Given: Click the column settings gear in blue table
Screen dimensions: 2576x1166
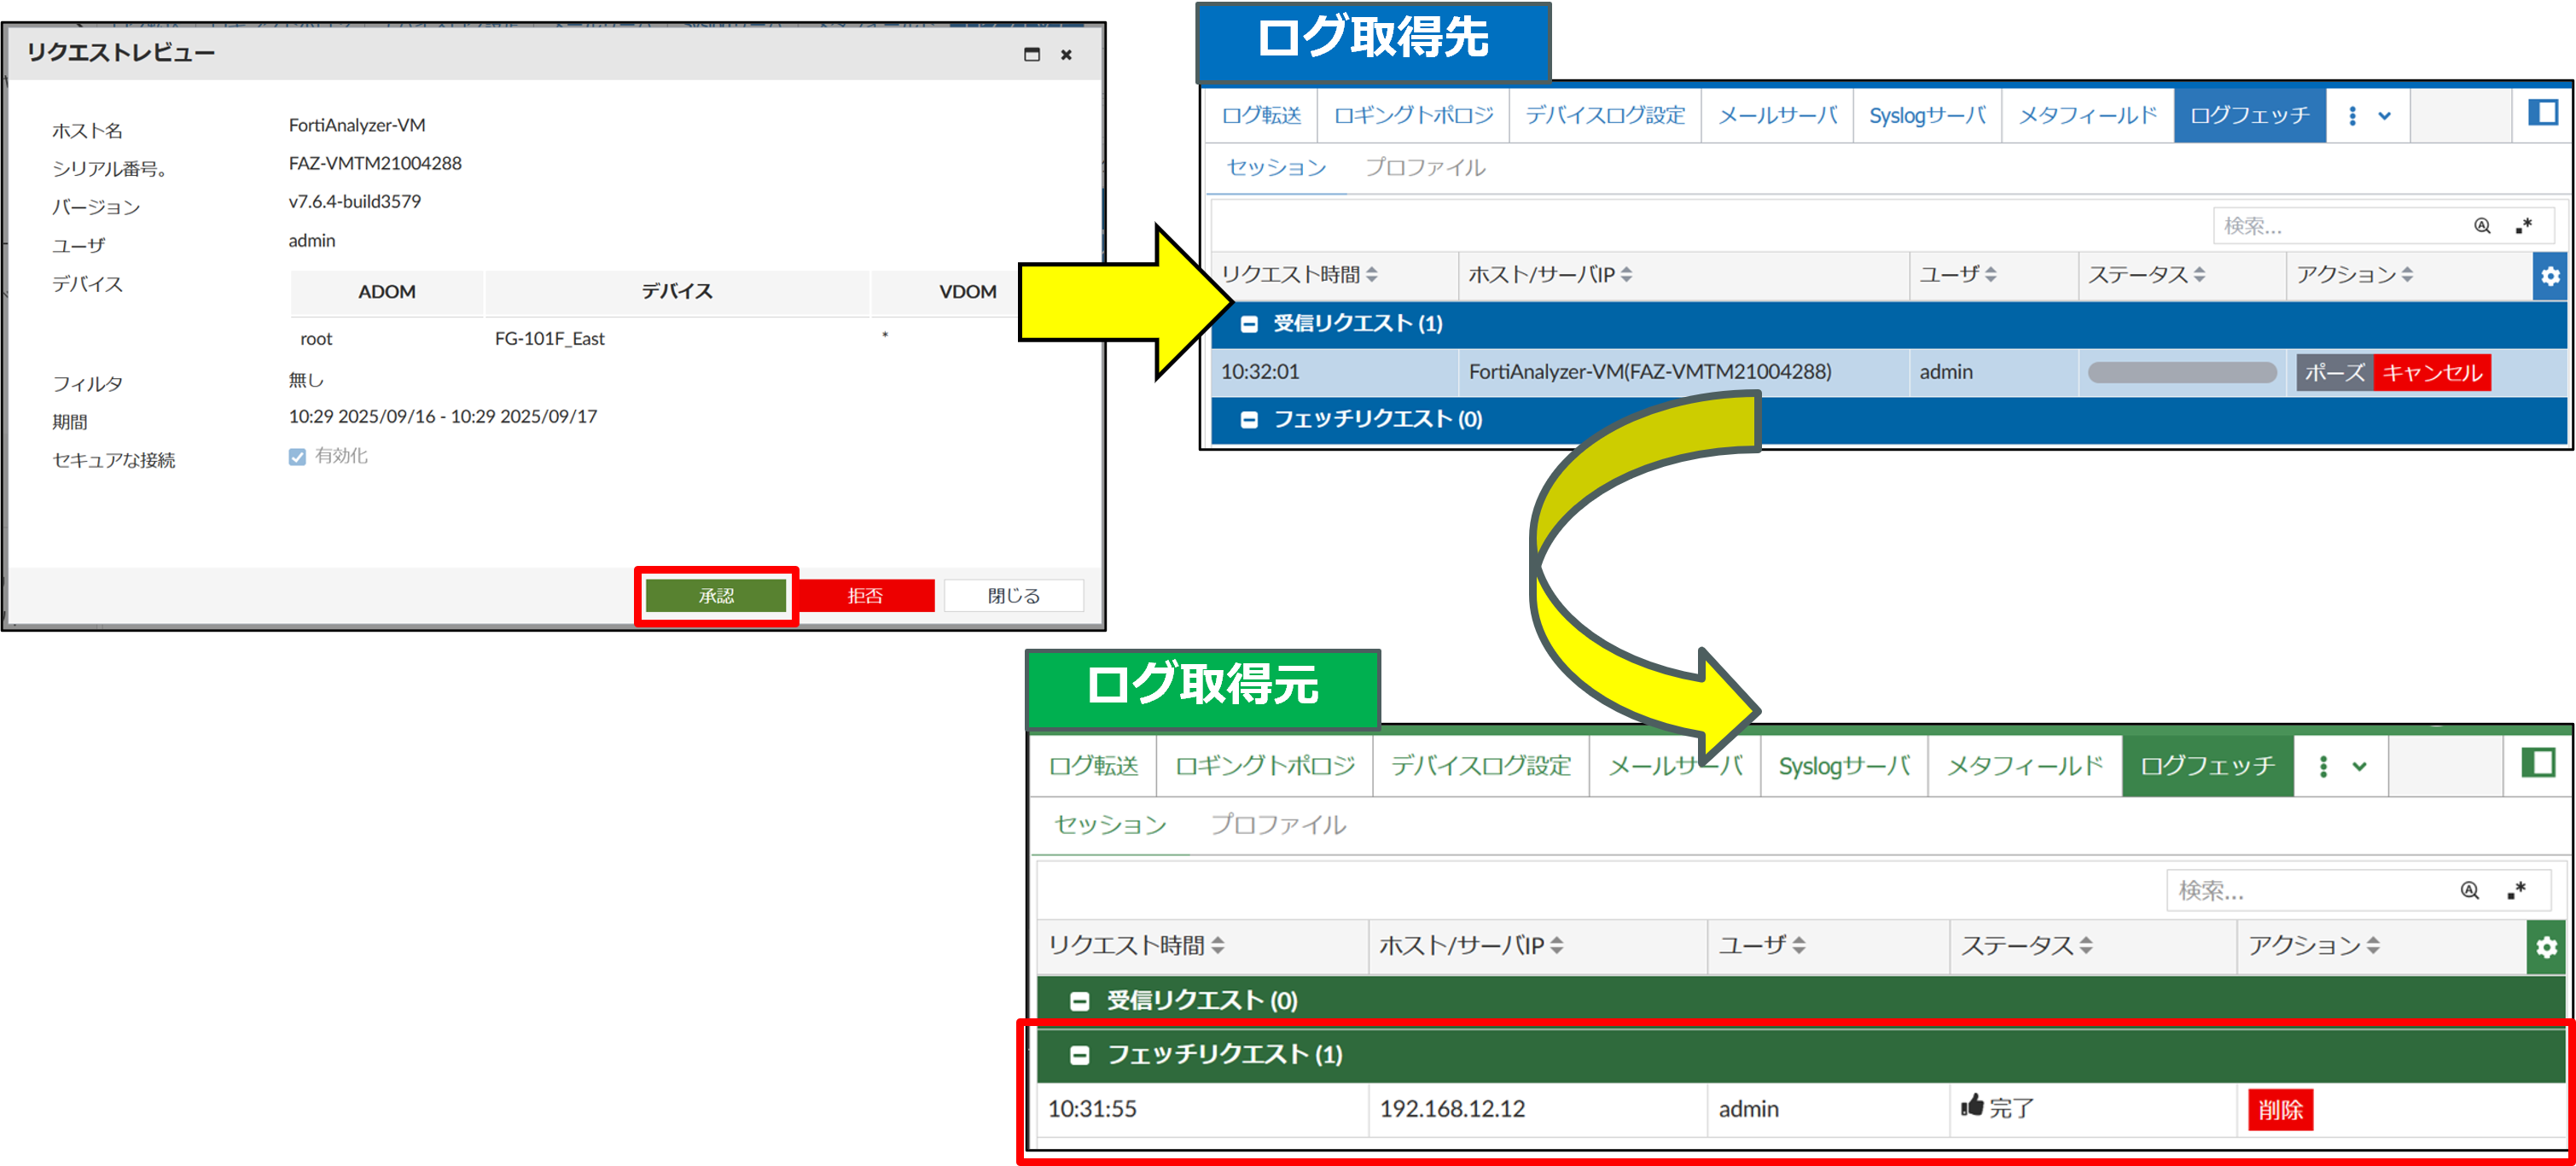Looking at the screenshot, I should [2550, 276].
